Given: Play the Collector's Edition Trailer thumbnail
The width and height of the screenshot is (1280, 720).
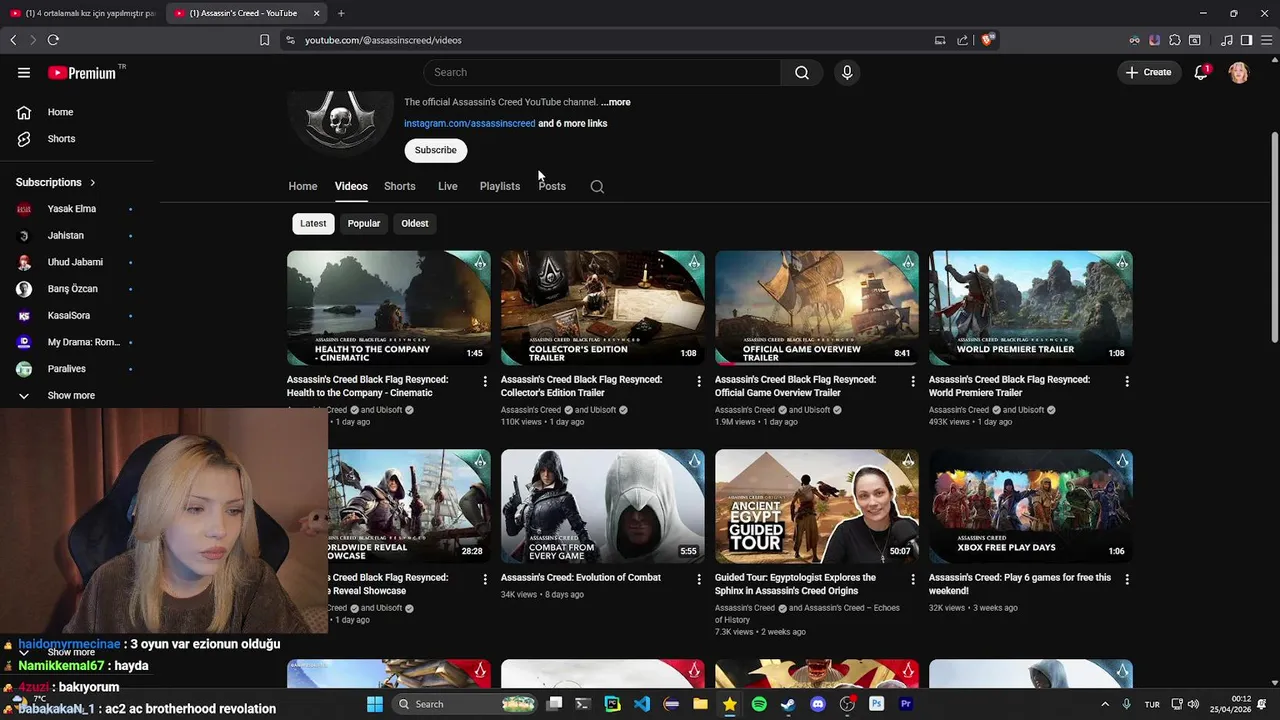Looking at the screenshot, I should pyautogui.click(x=603, y=308).
